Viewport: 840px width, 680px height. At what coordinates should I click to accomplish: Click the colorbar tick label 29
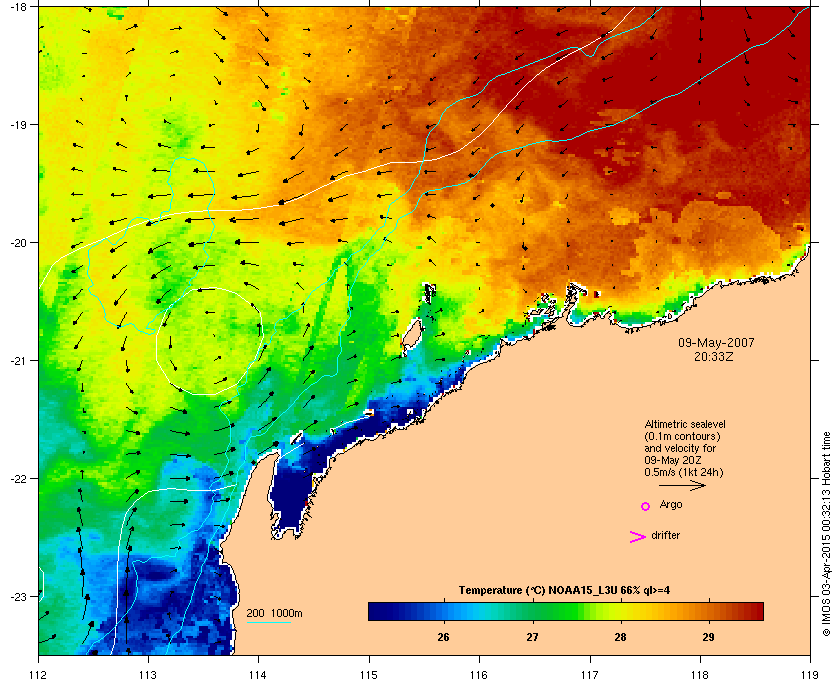[x=709, y=637]
